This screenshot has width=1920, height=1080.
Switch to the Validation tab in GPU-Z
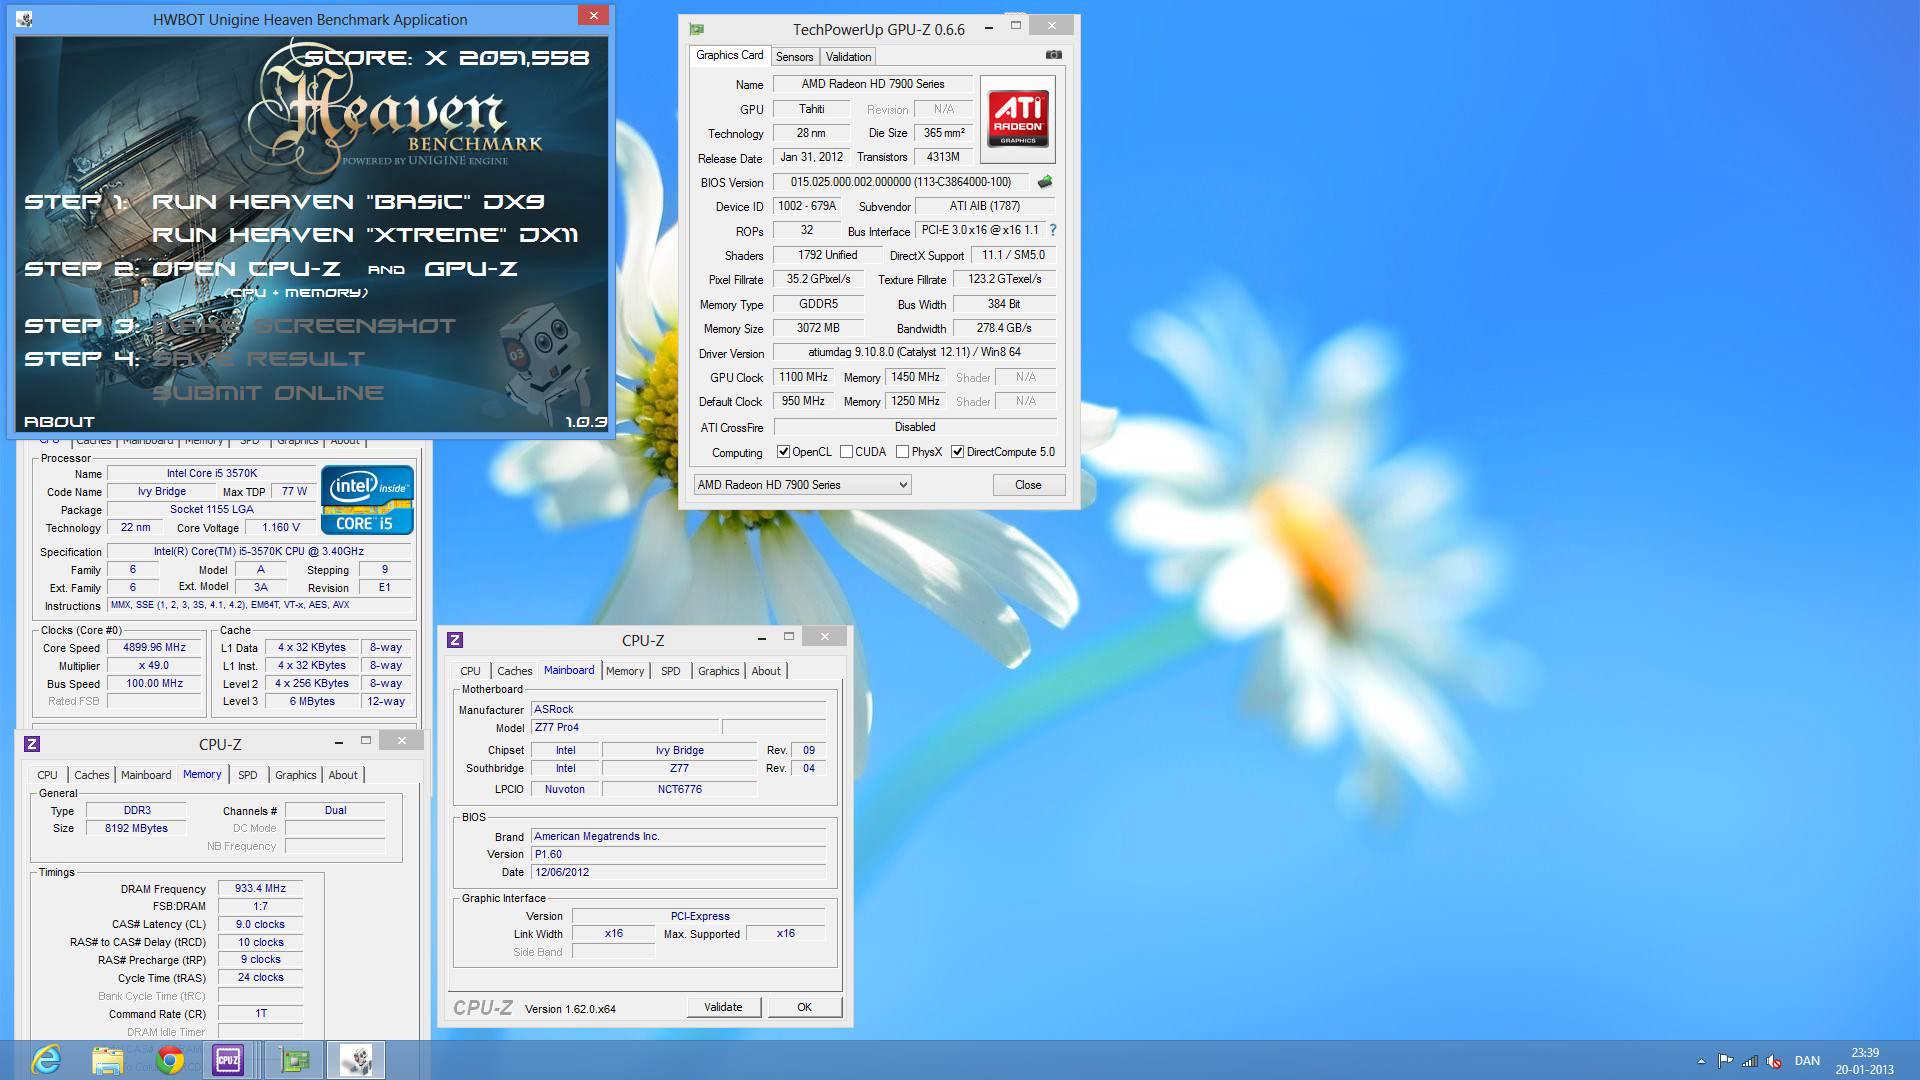point(848,57)
